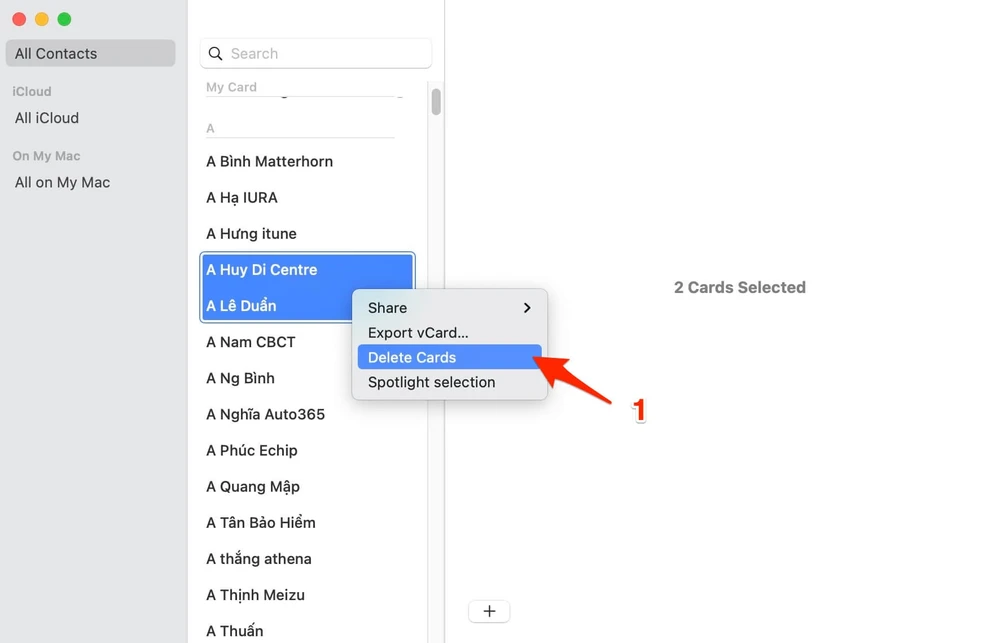Click the magnifying glass search icon
This screenshot has height=643, width=1000.
(216, 54)
